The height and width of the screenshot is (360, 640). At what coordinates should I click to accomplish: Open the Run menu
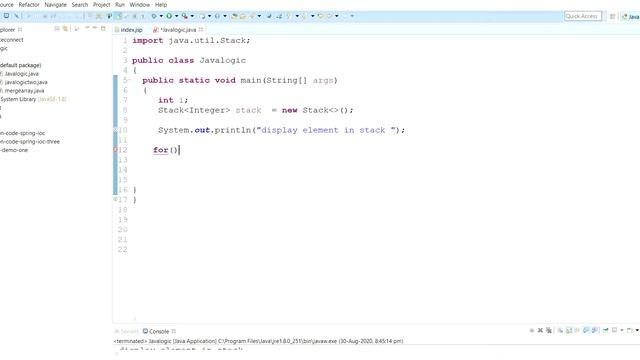pos(120,4)
